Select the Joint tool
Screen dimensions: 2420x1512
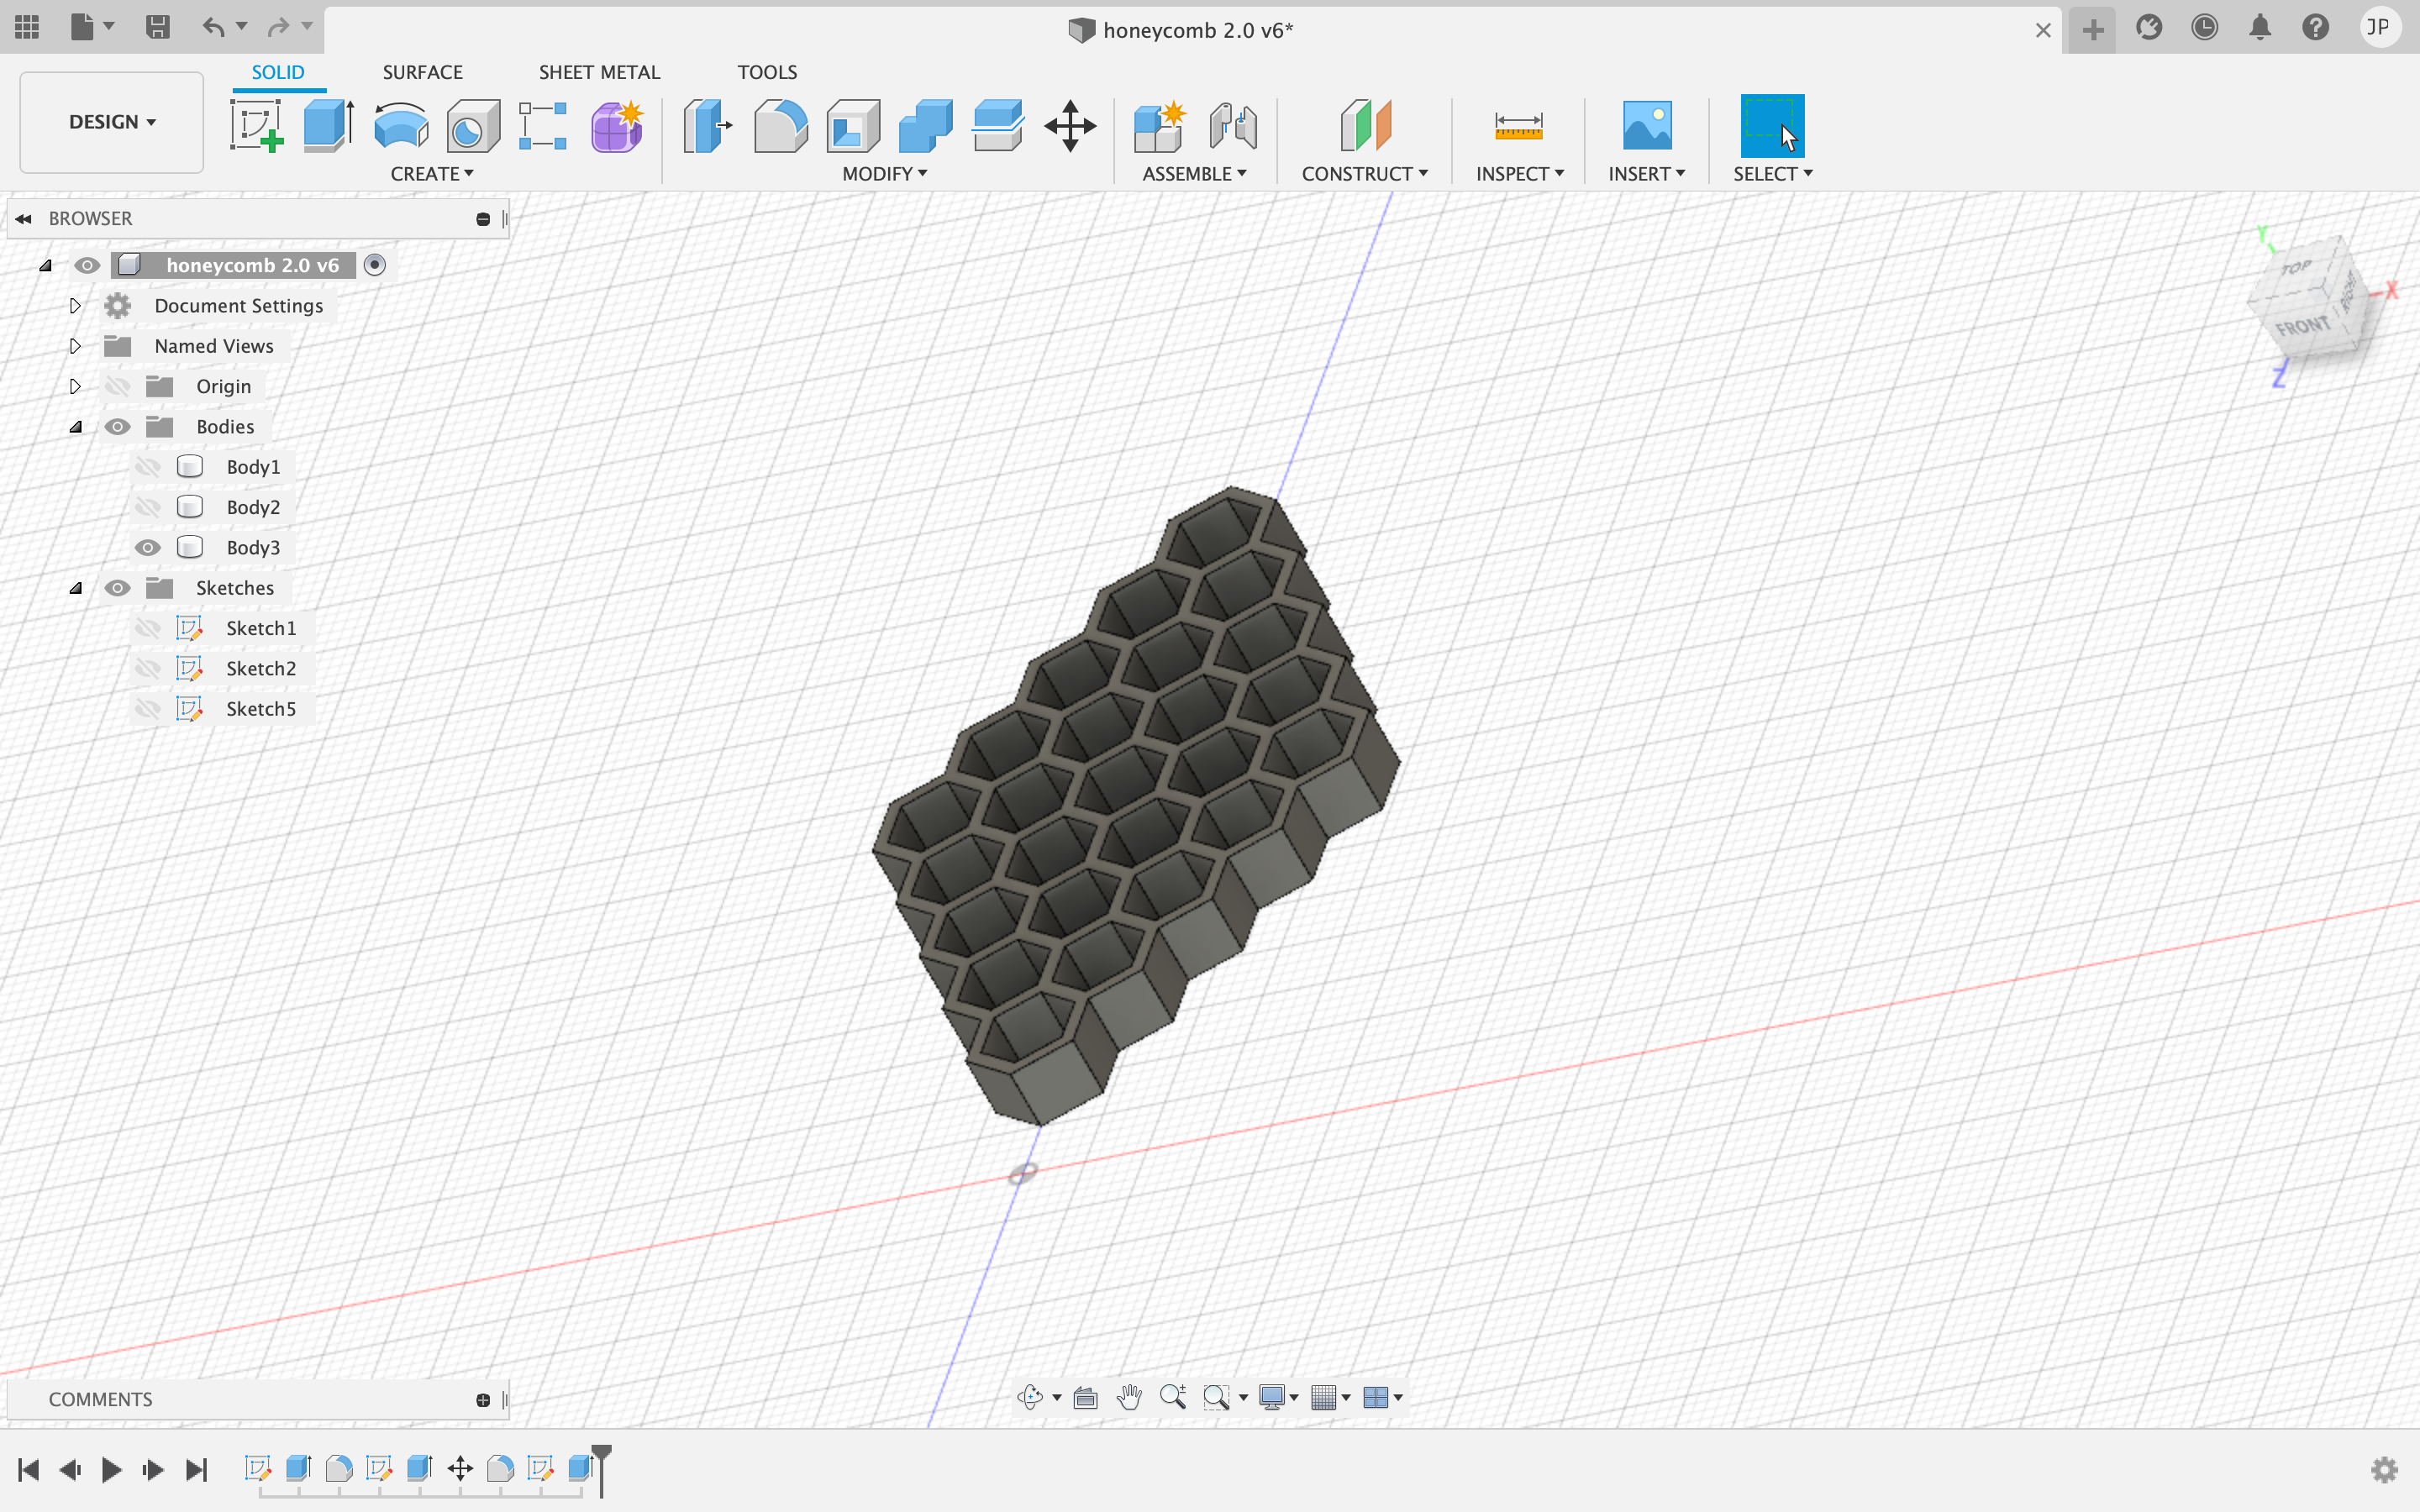coord(1233,126)
